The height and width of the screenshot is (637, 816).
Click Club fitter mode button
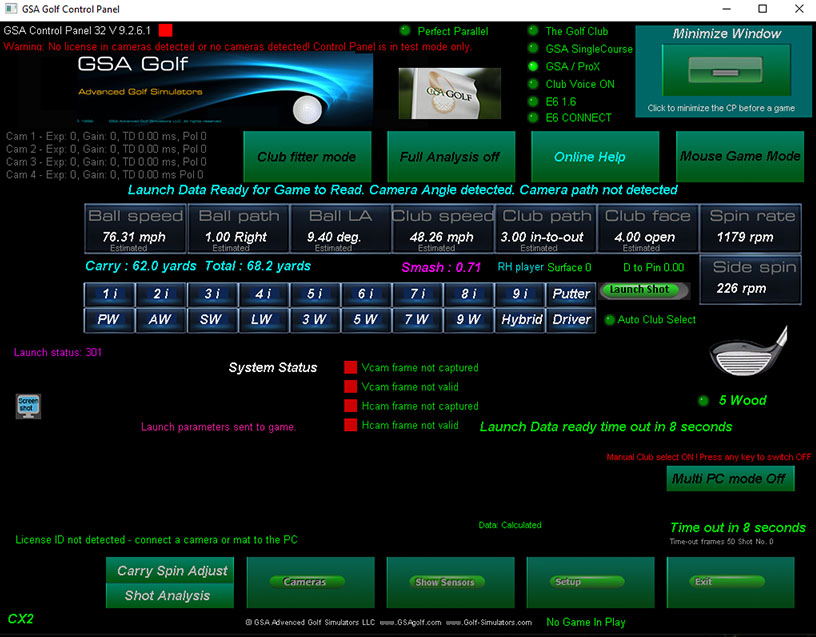(308, 157)
